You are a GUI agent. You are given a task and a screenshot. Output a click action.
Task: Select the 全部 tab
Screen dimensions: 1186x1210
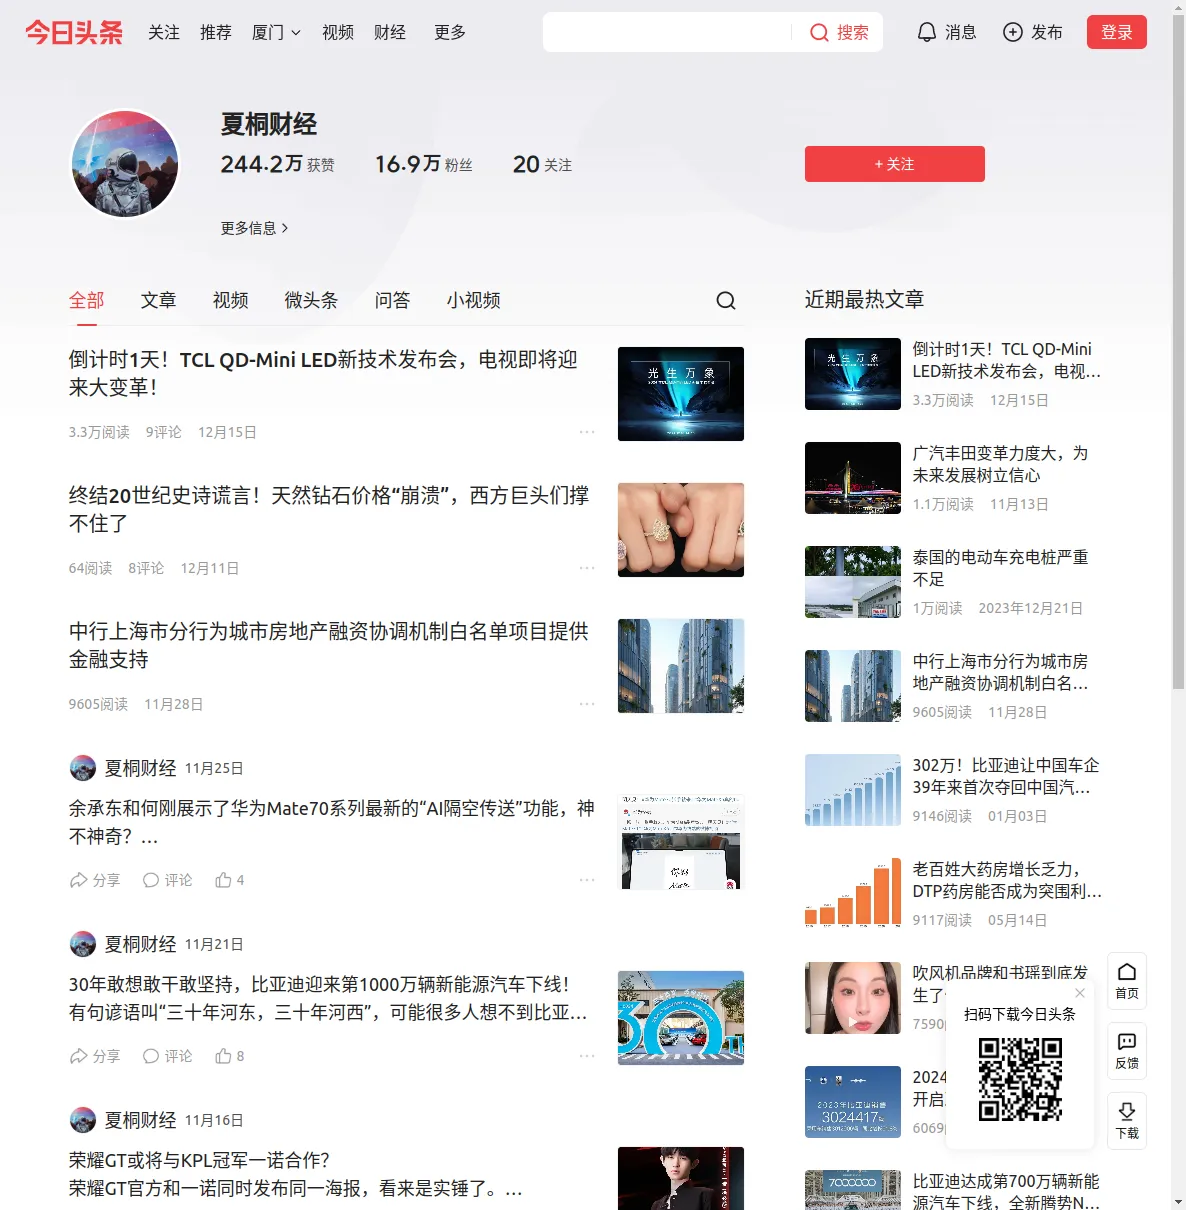[87, 300]
